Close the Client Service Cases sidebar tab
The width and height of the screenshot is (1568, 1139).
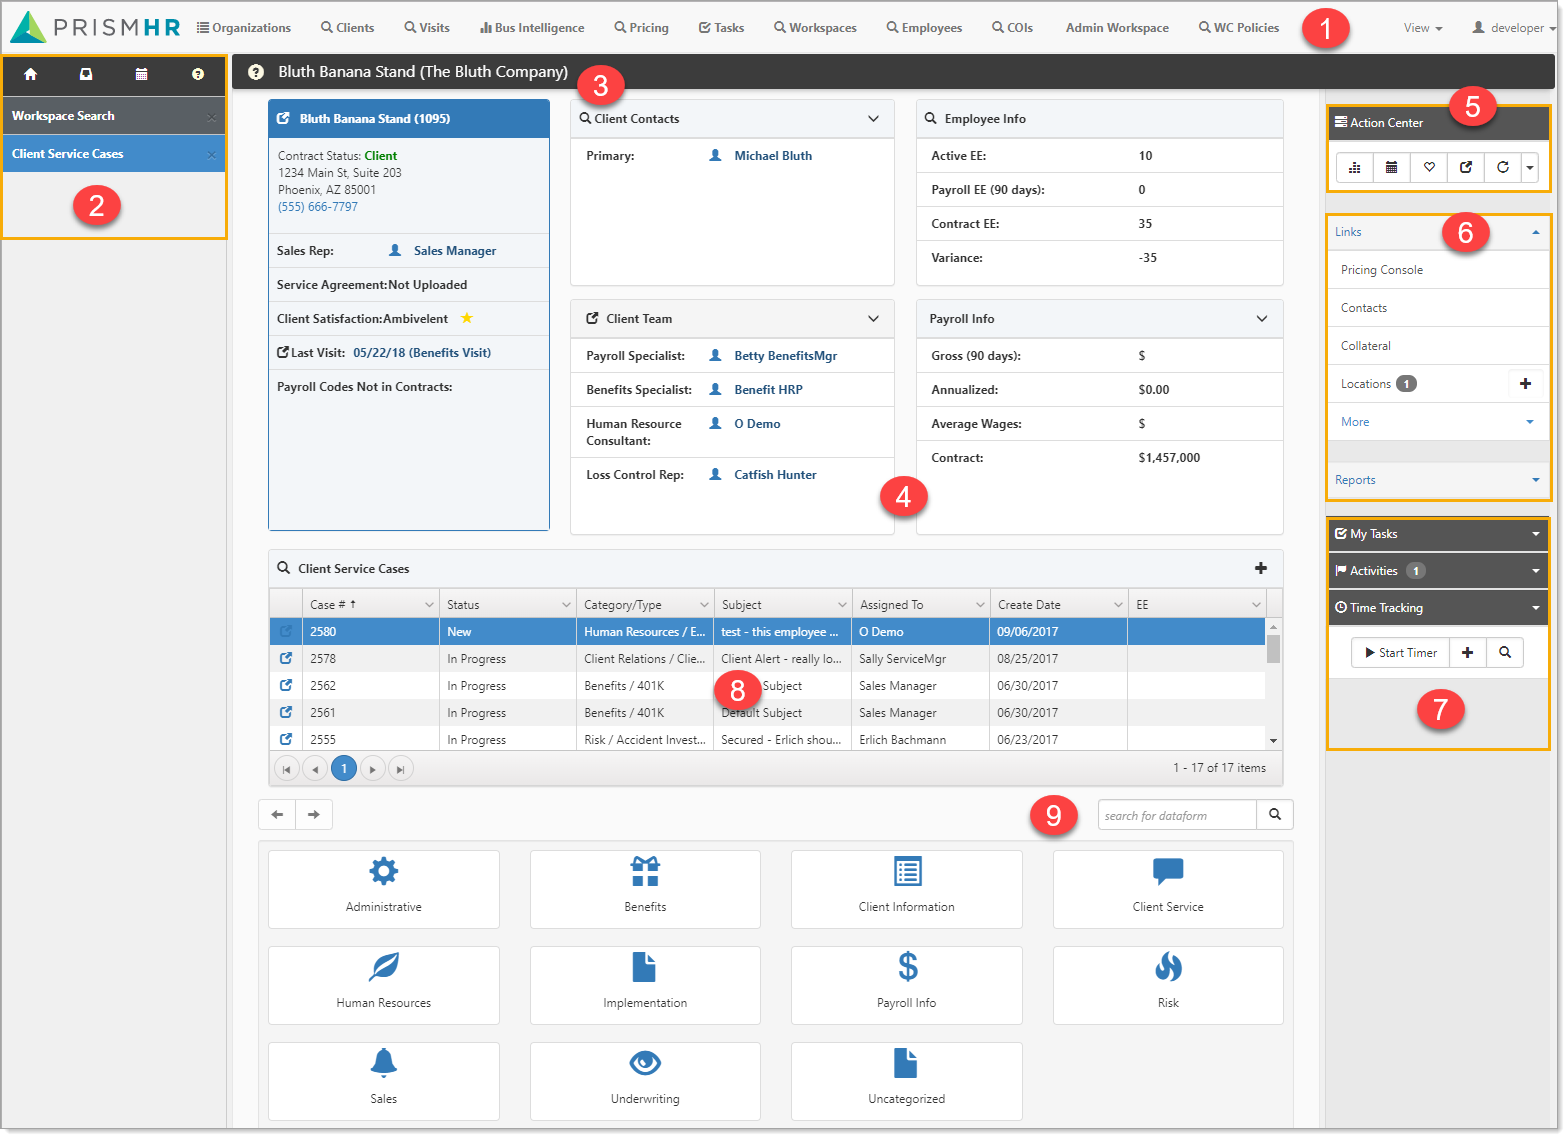[211, 155]
